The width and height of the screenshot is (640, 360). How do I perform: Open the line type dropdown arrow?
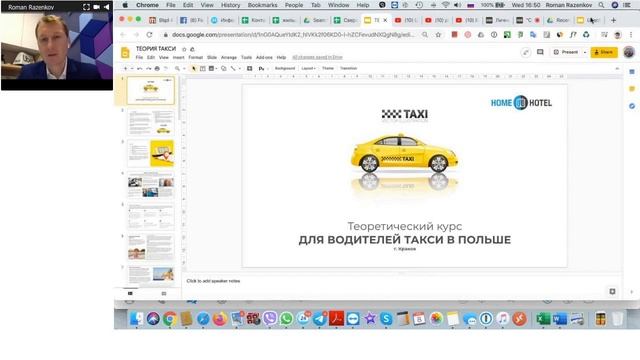pyautogui.click(x=240, y=69)
